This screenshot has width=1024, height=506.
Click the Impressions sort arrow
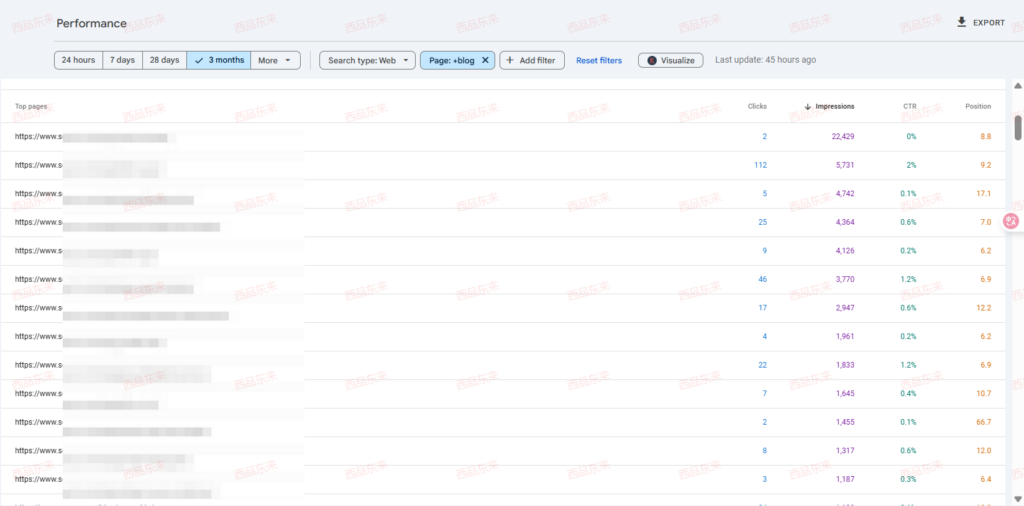808,106
